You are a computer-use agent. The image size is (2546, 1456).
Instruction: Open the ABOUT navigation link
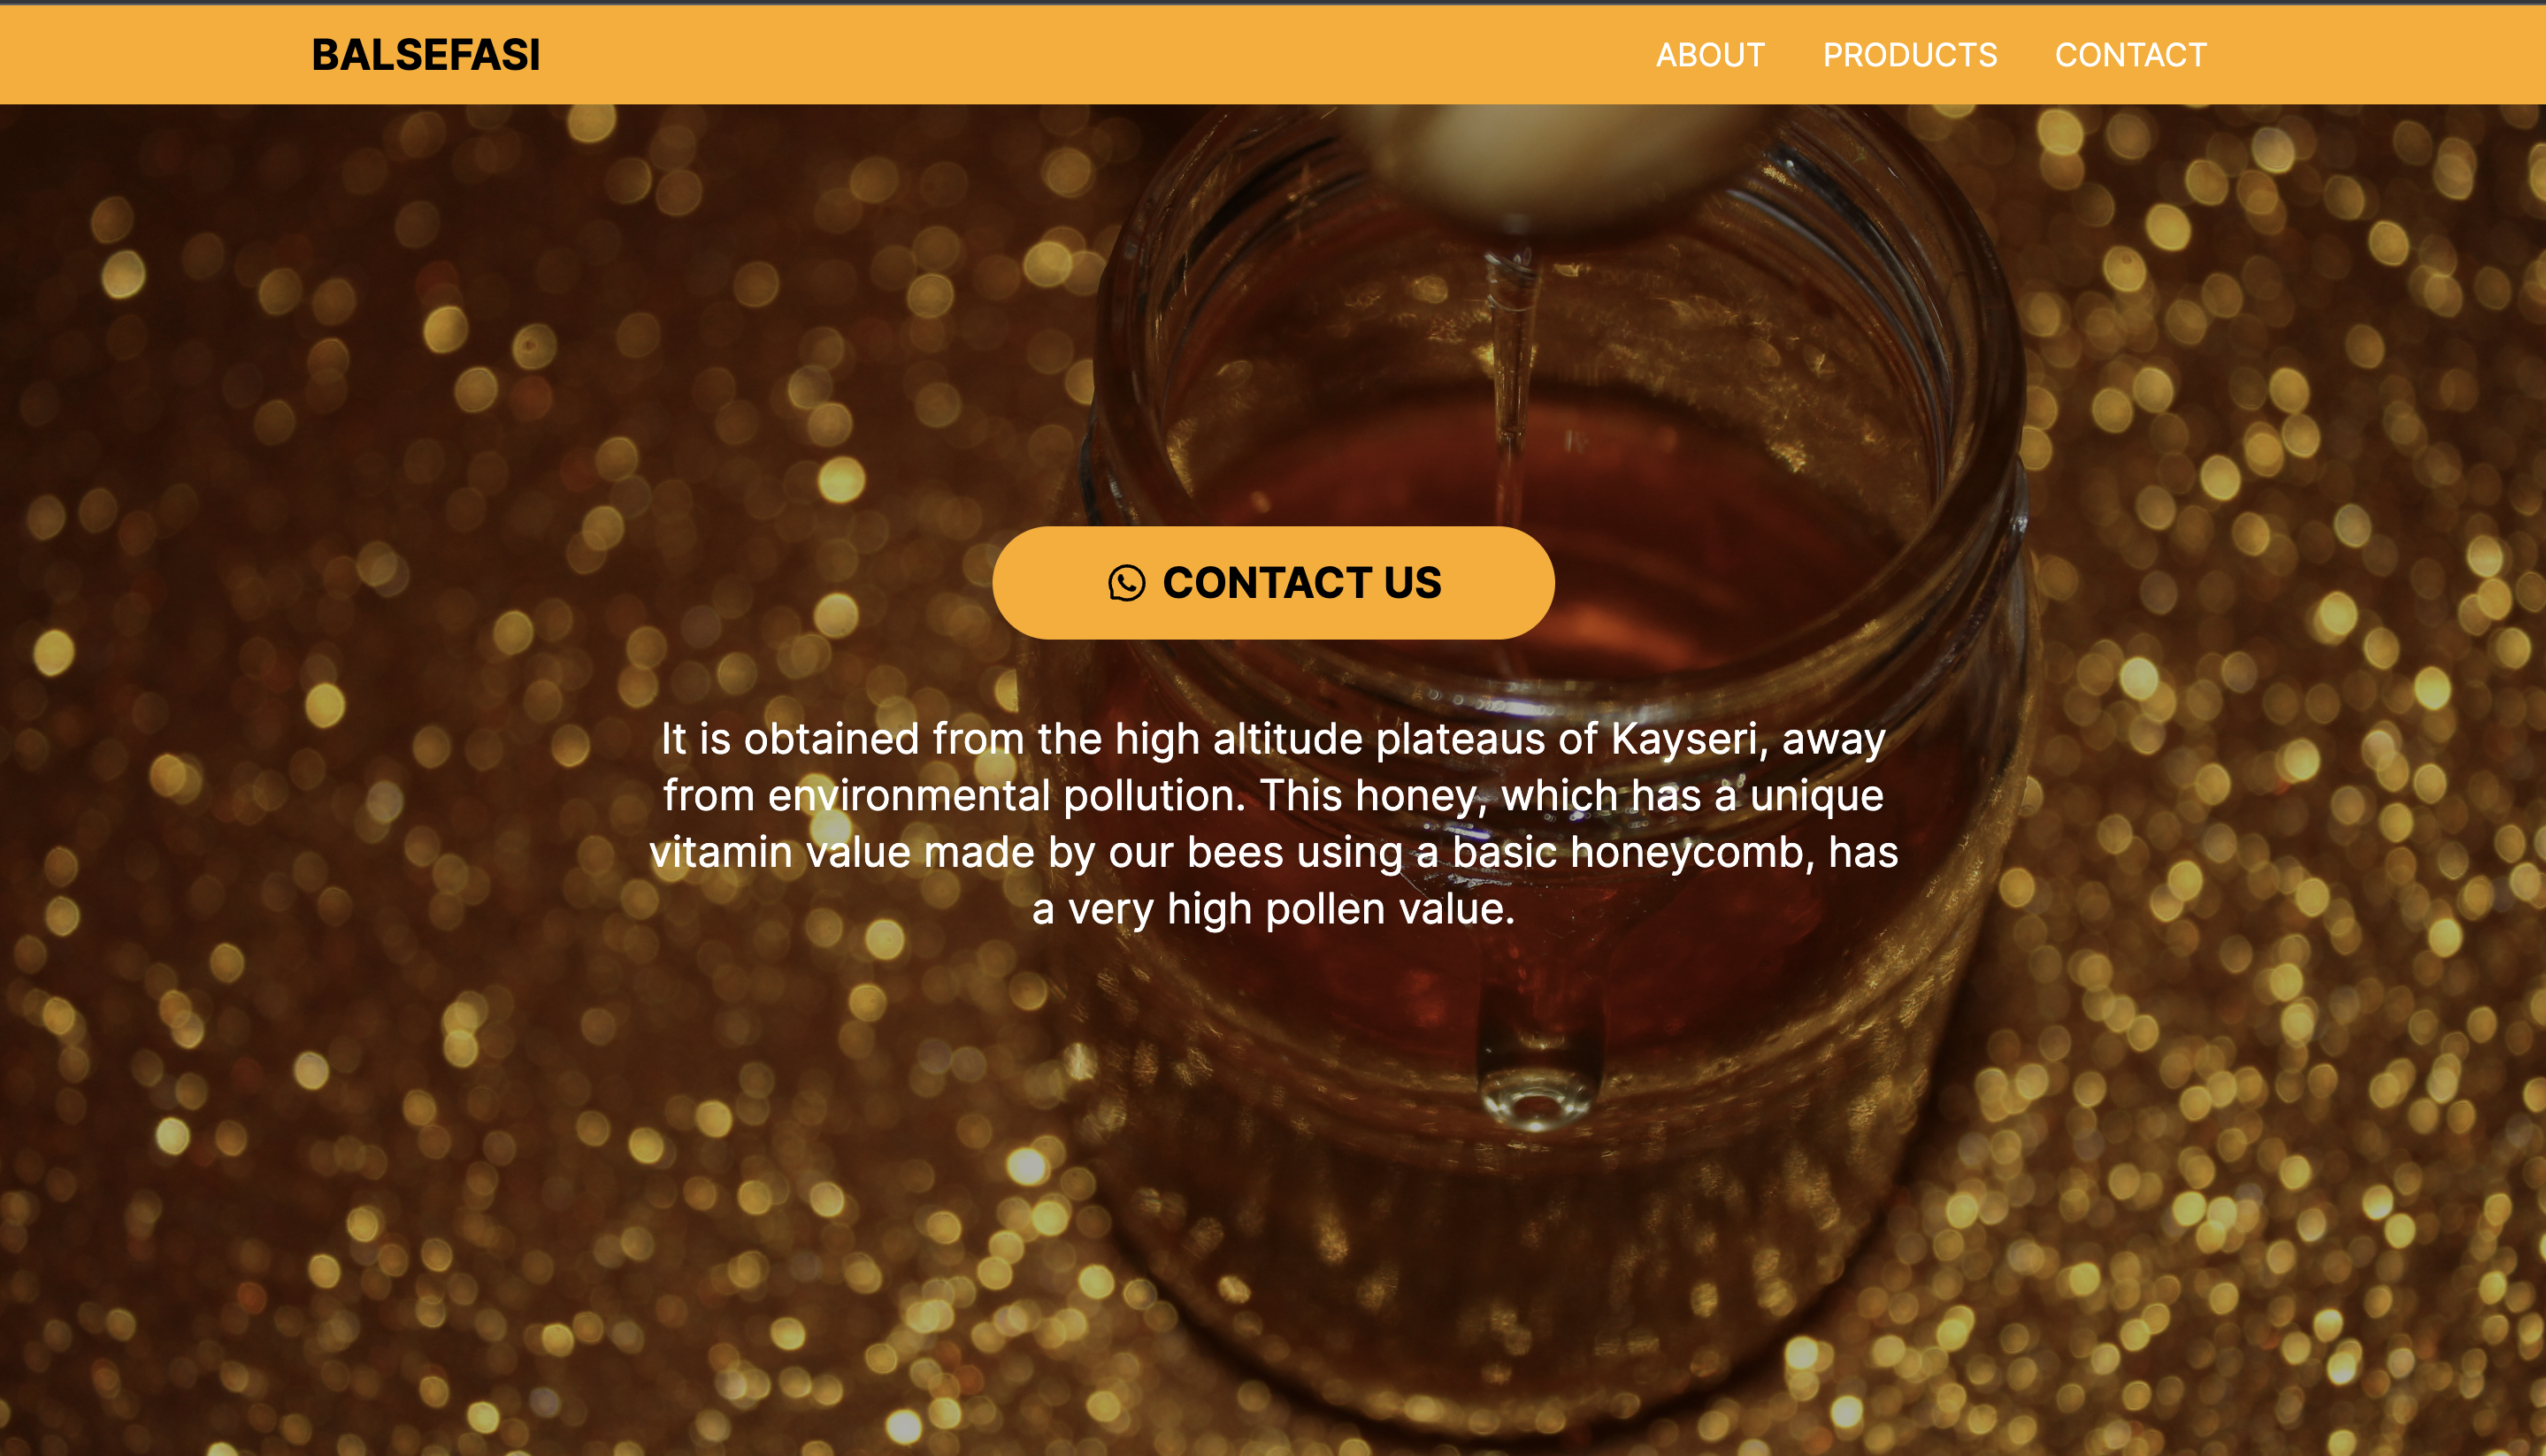(x=1710, y=55)
